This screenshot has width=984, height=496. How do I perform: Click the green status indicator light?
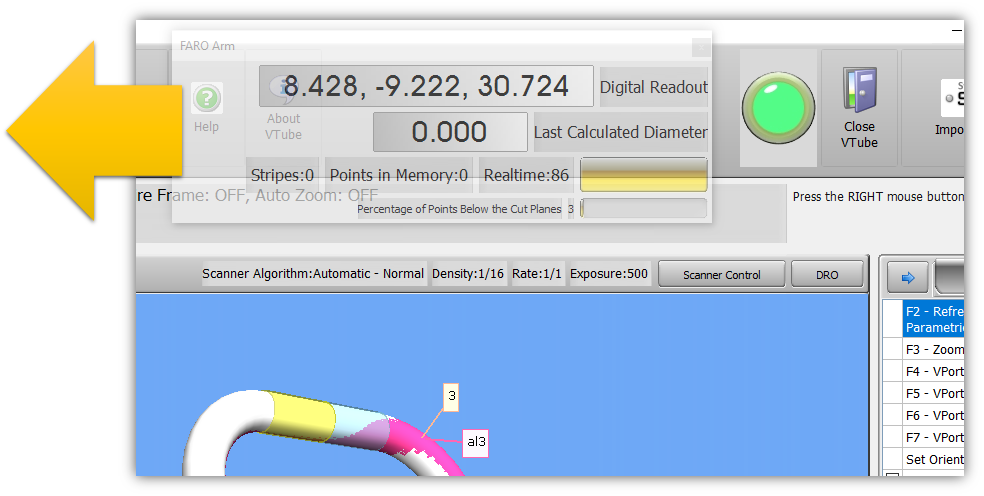point(778,109)
